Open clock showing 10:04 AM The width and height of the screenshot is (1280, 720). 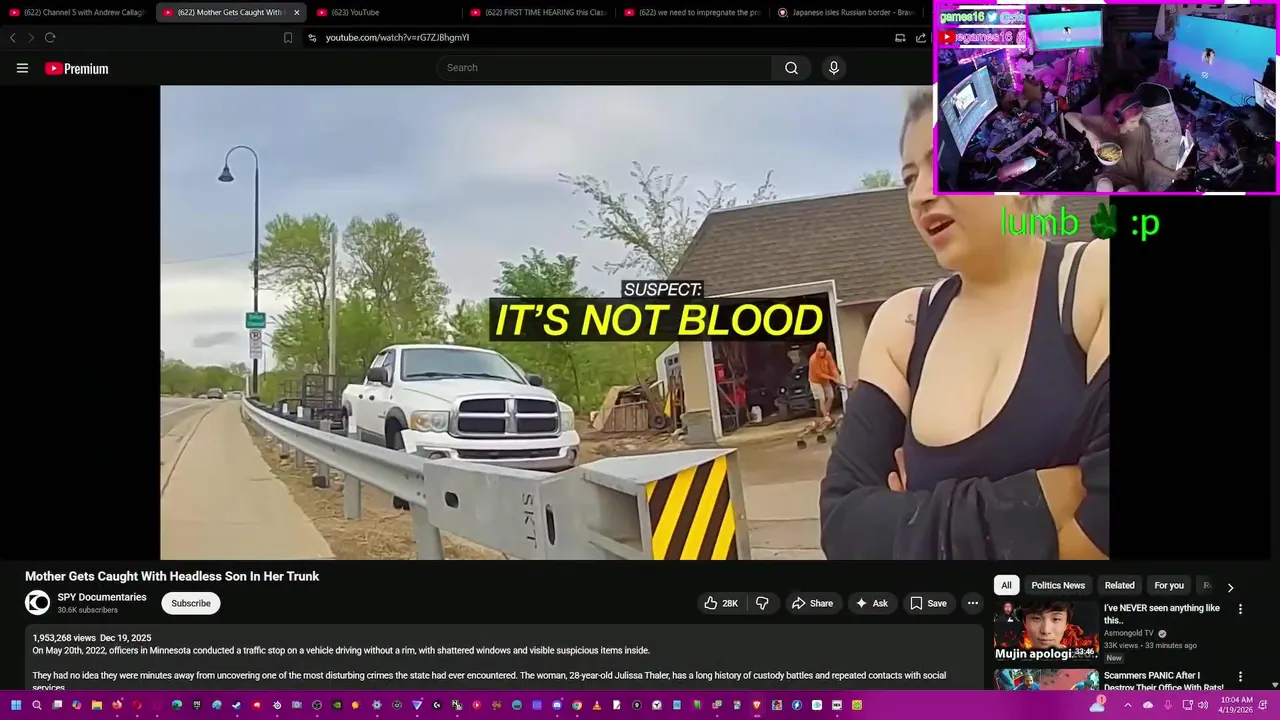(x=1236, y=705)
